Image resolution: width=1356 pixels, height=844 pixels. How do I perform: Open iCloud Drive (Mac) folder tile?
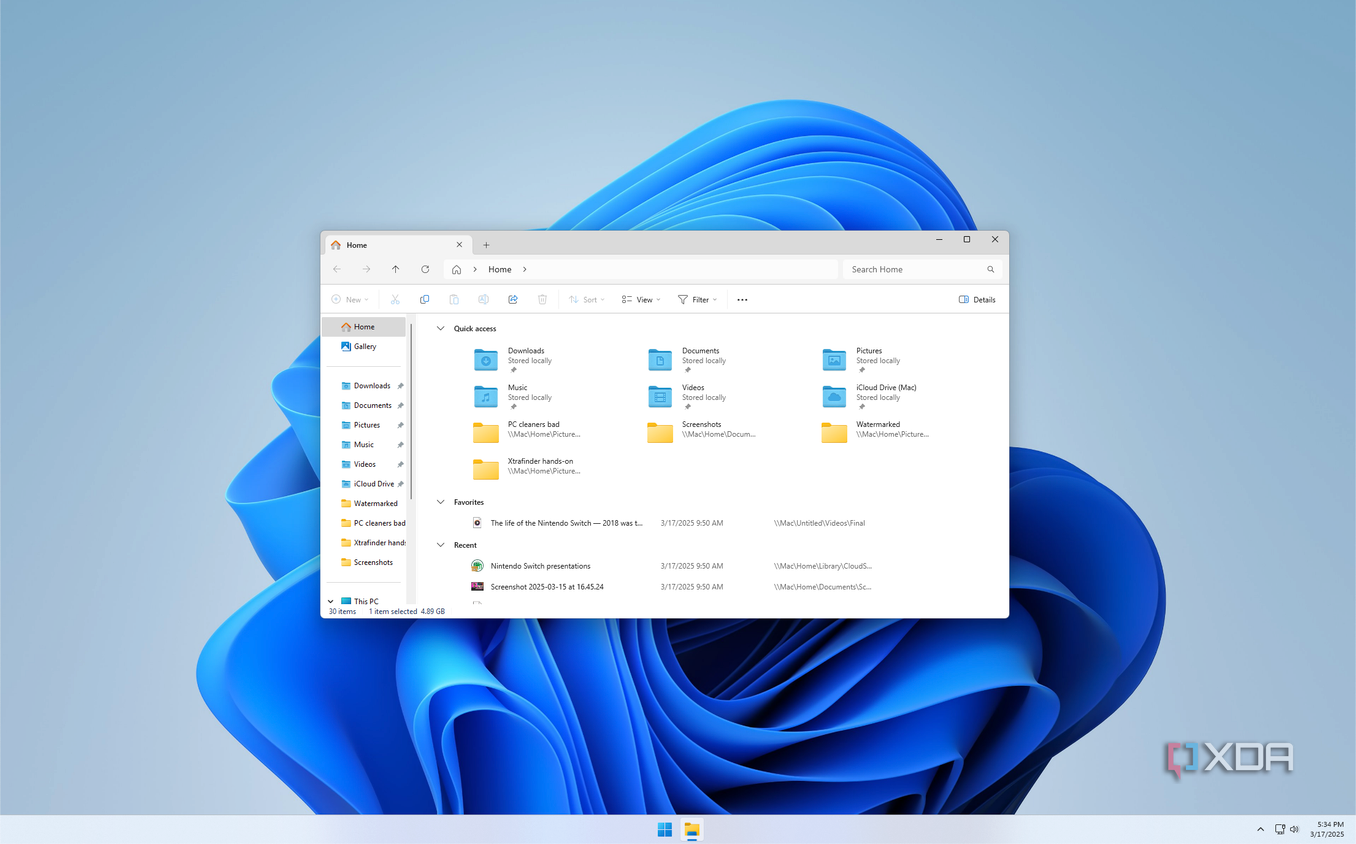tap(869, 397)
